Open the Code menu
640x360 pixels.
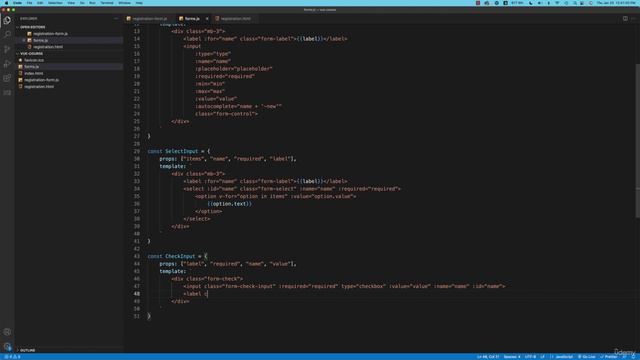click(x=18, y=3)
